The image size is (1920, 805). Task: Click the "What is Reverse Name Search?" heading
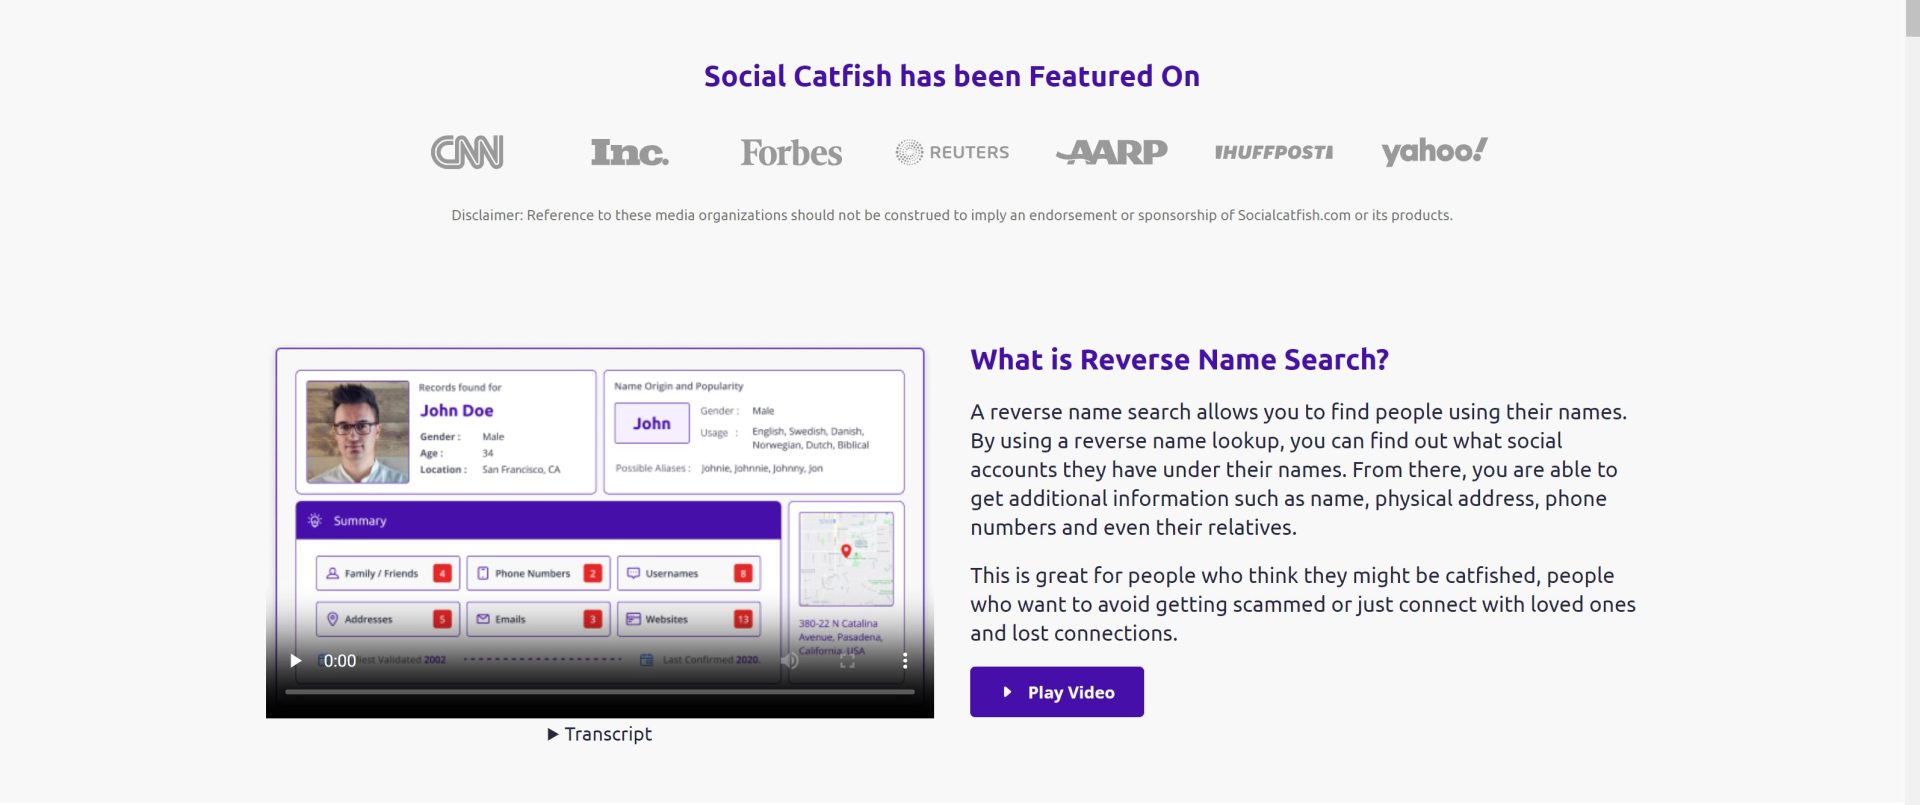click(1179, 360)
